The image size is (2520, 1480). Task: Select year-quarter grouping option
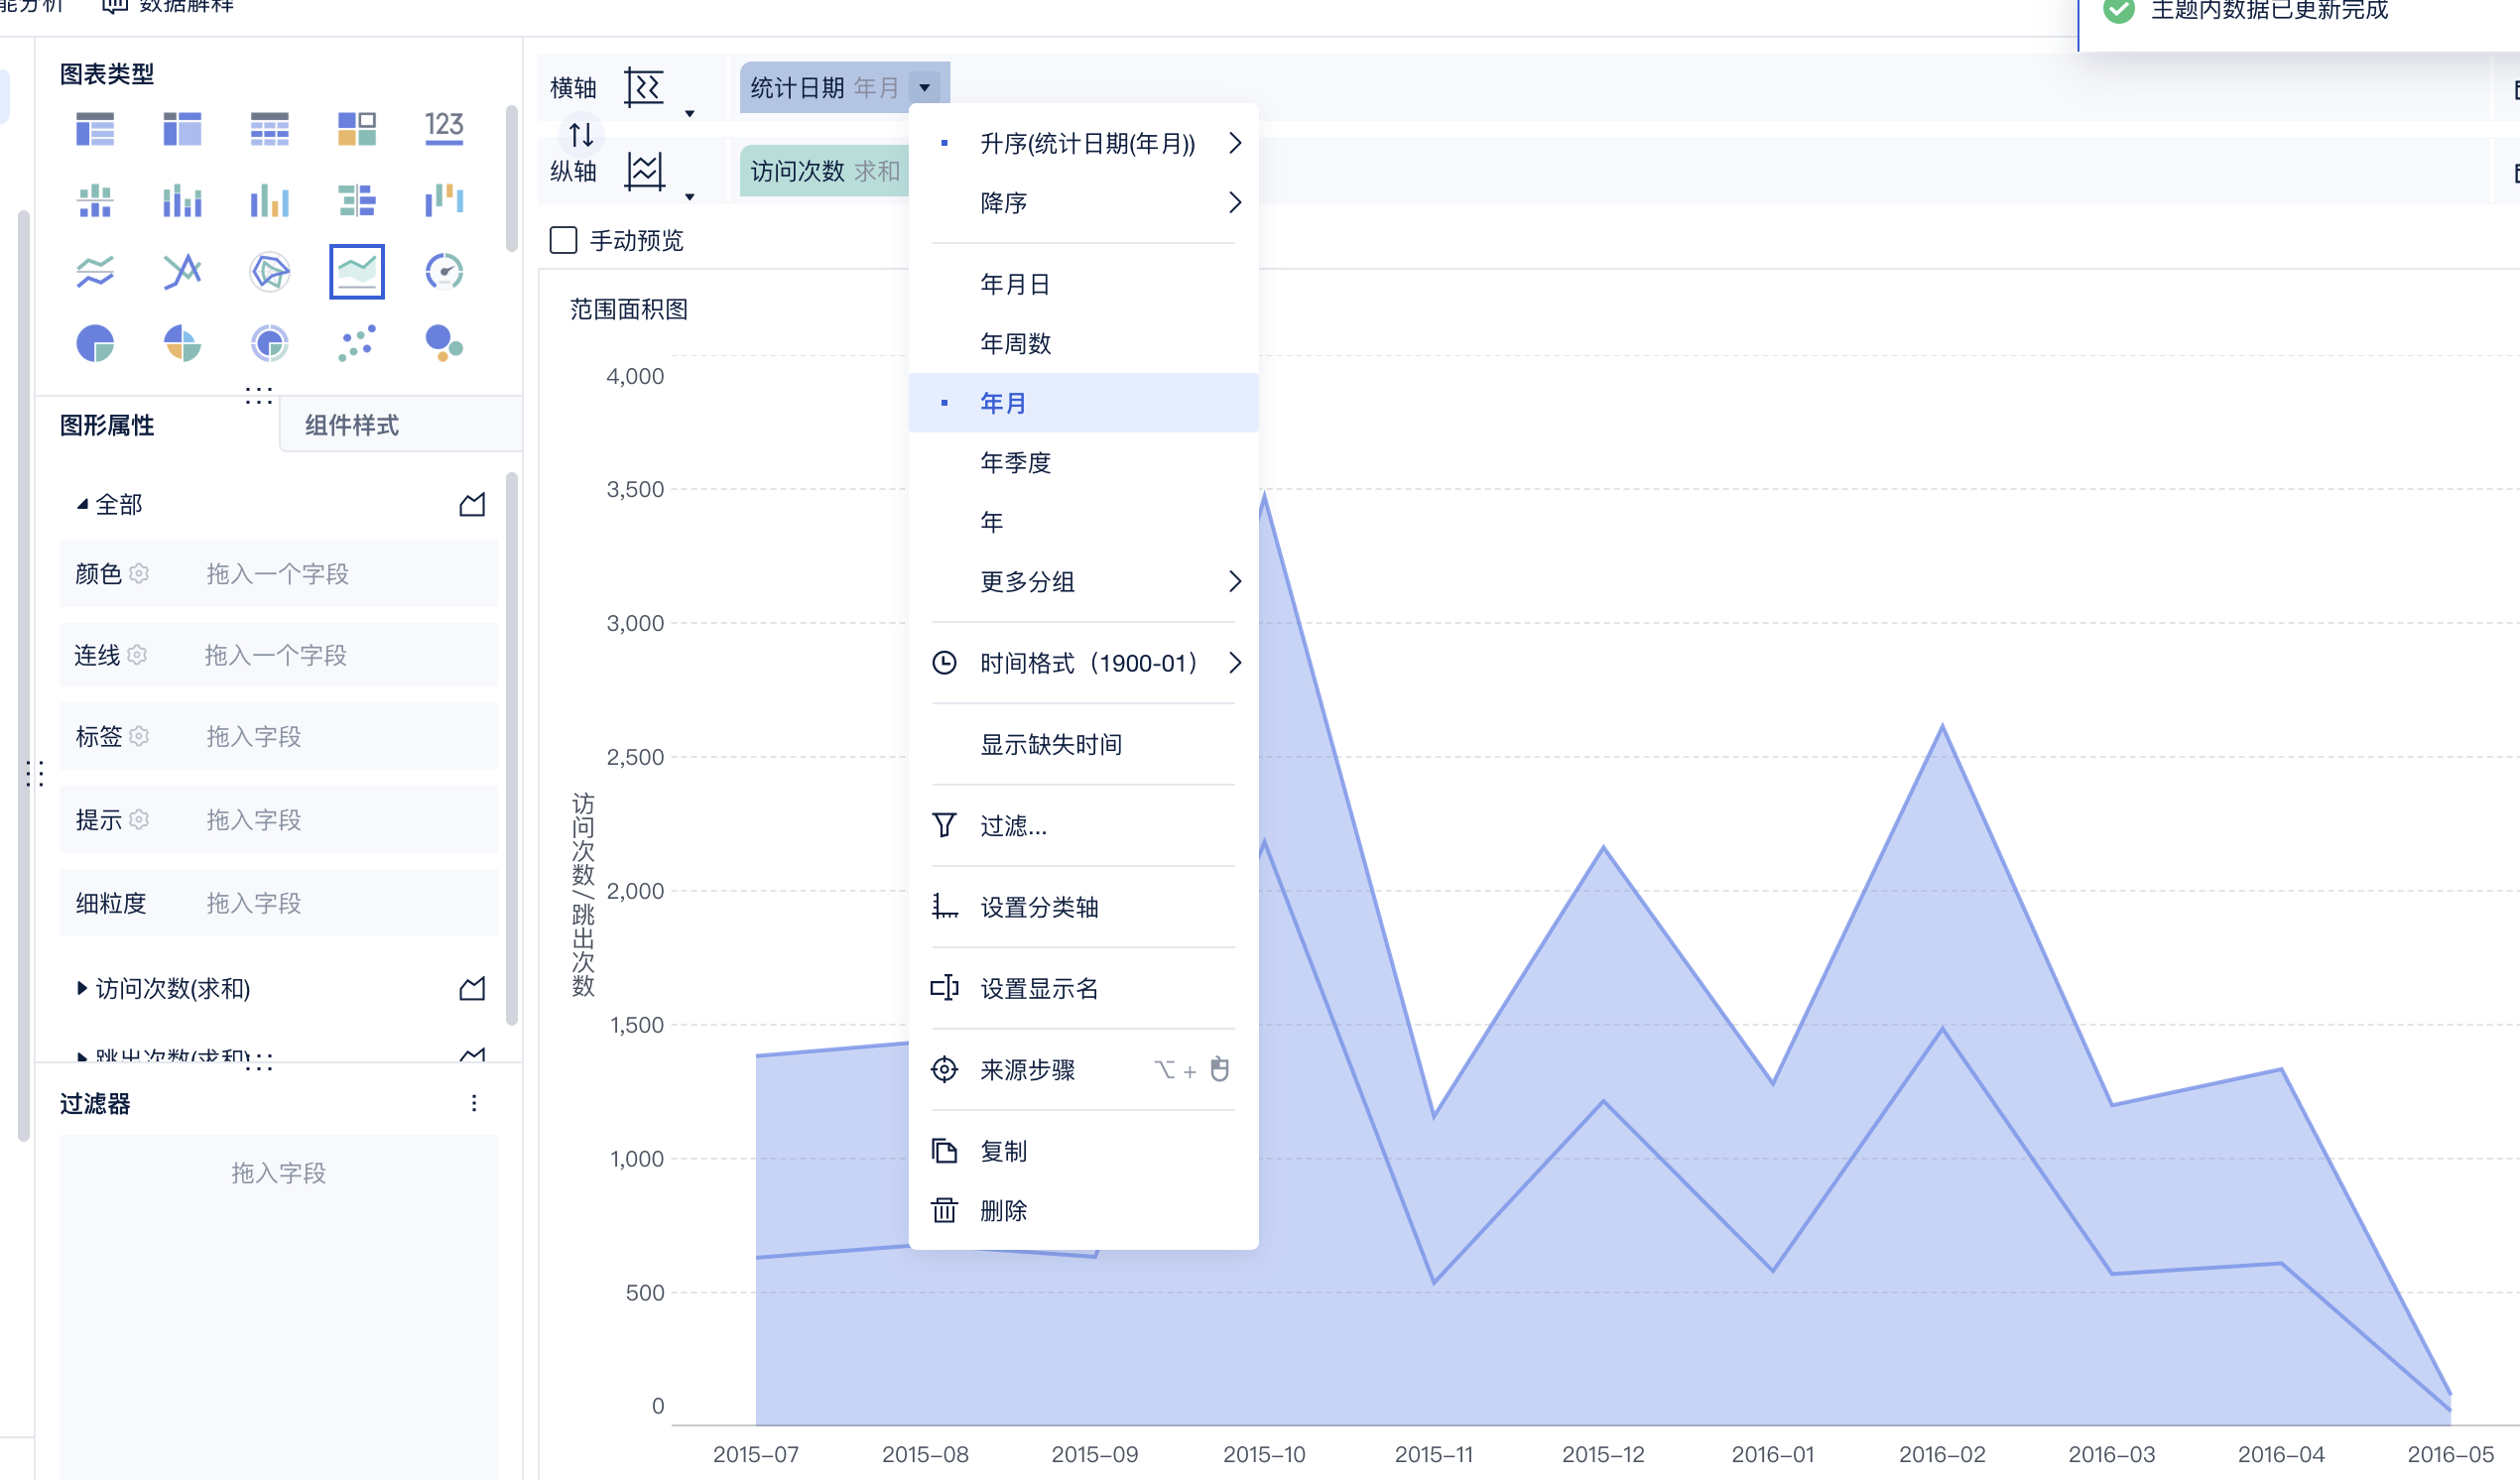[x=1014, y=462]
